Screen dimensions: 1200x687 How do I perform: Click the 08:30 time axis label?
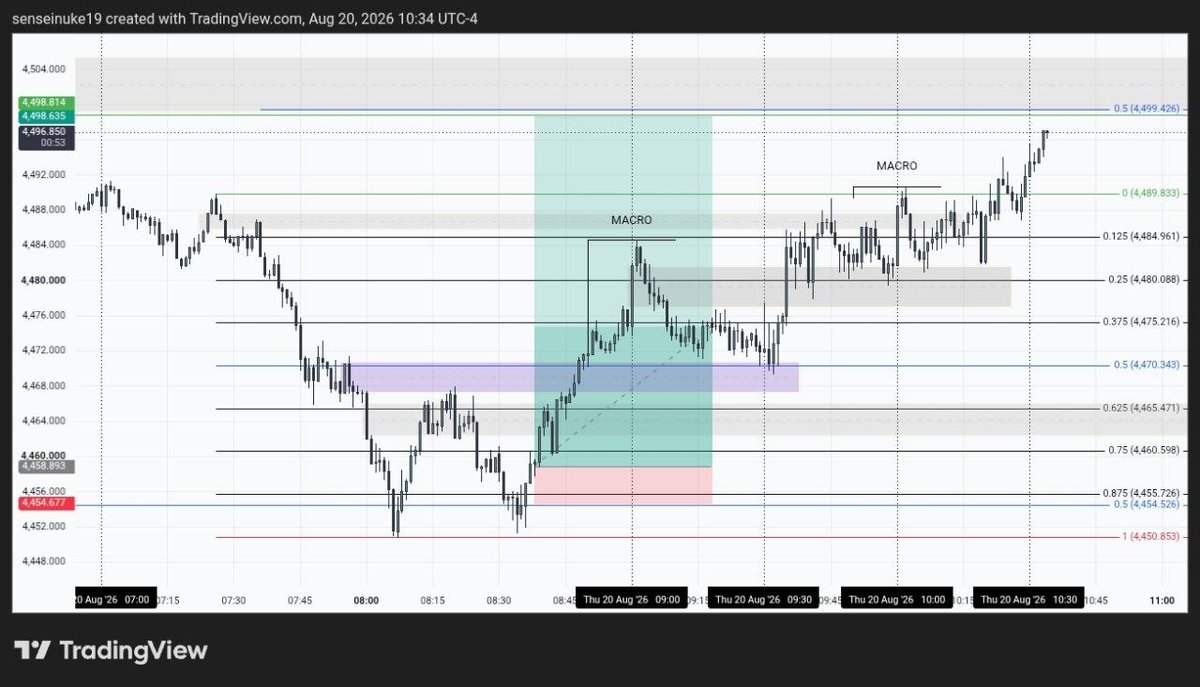[x=499, y=601]
